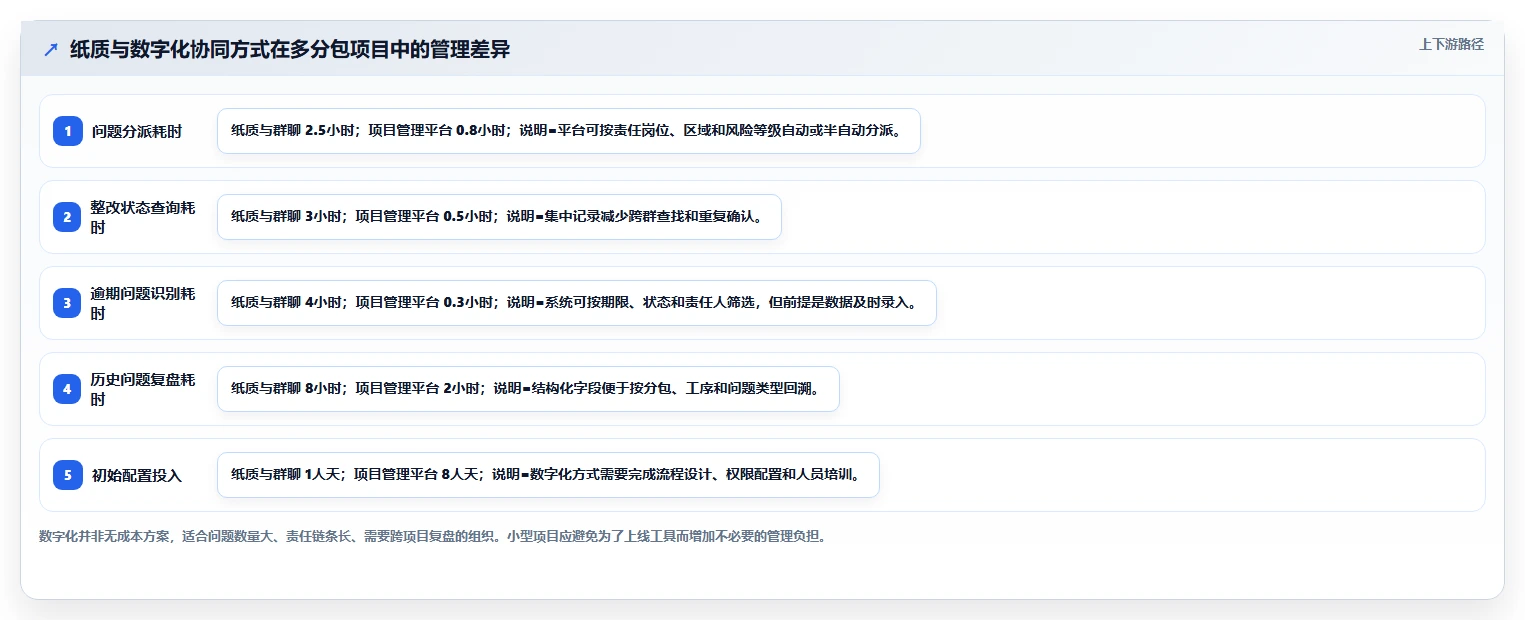
Task: Click the title 纸质与数字化协同方式在多分包项目中的管理差异
Action: pos(290,50)
